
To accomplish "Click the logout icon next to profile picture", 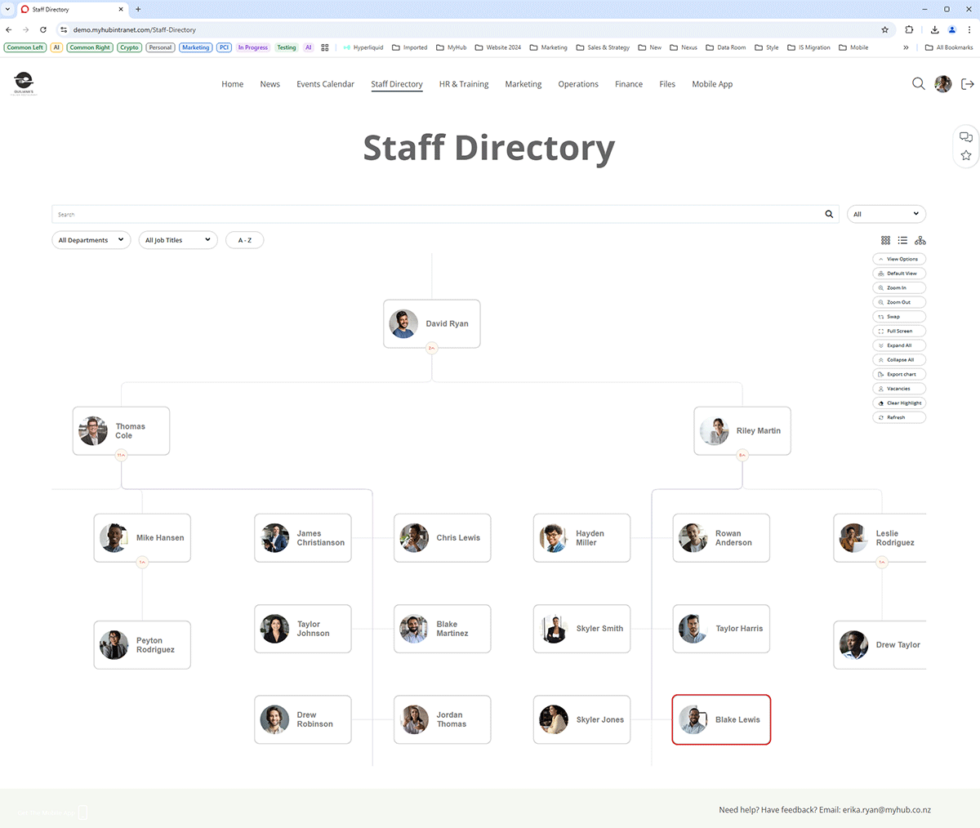I will point(966,84).
